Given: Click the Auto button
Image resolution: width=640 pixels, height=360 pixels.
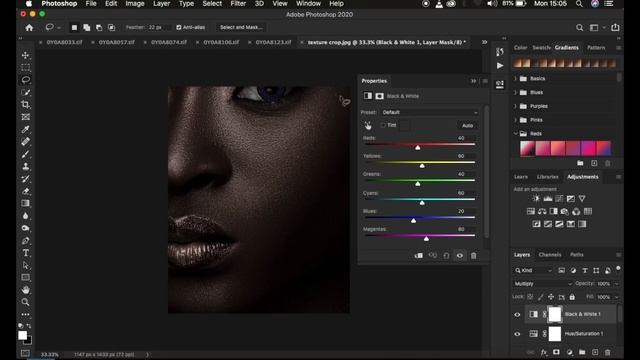Looking at the screenshot, I should (467, 125).
